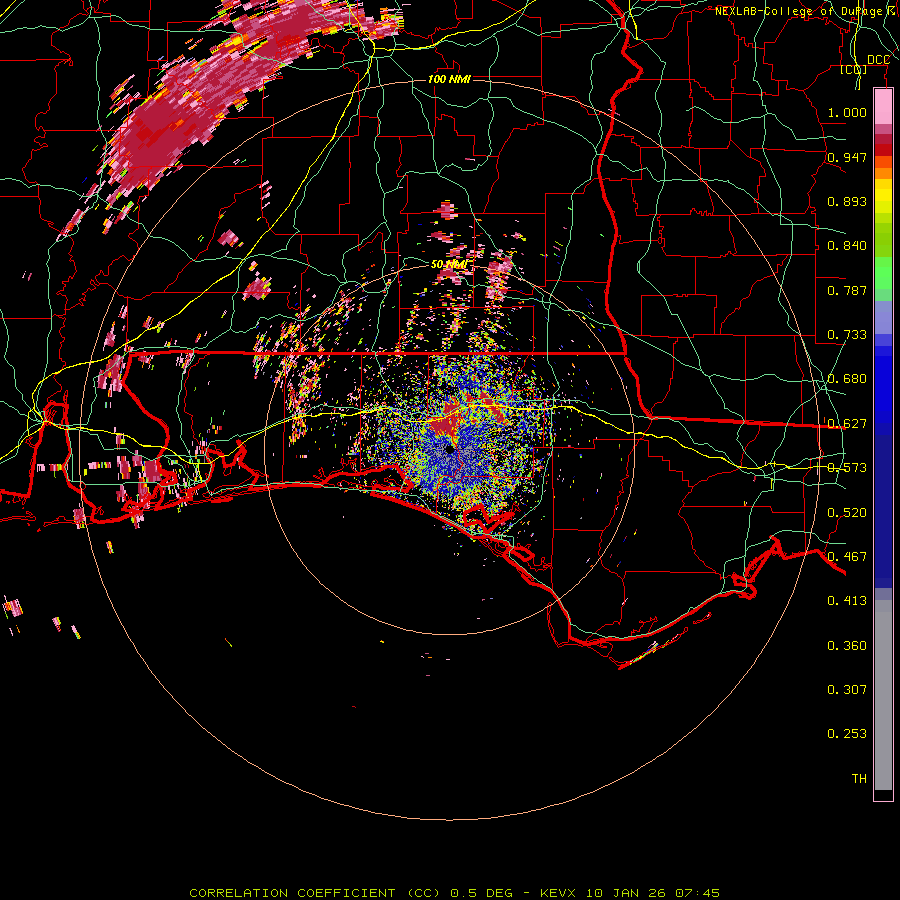Pick the bright green swatch on the legend
The width and height of the screenshot is (900, 900).
click(x=883, y=274)
